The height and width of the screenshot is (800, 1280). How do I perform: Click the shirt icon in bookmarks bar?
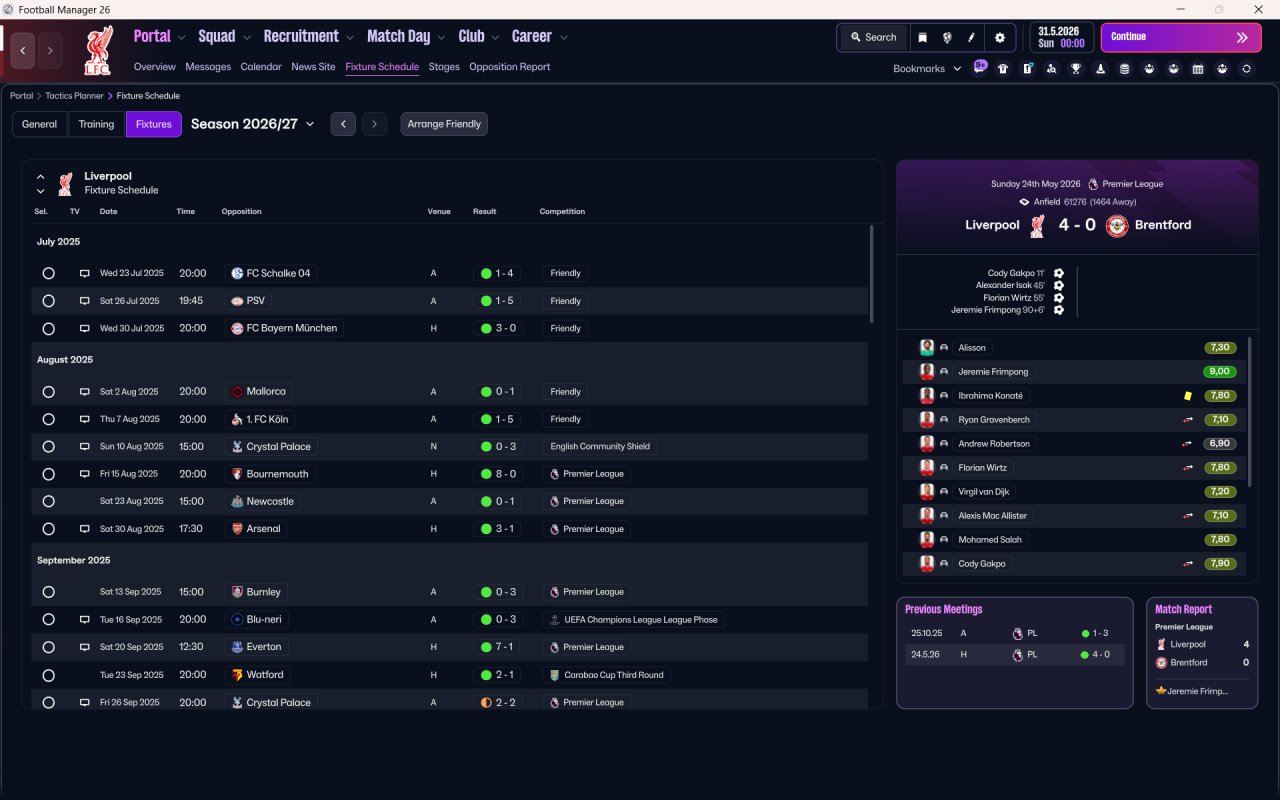pyautogui.click(x=1003, y=69)
